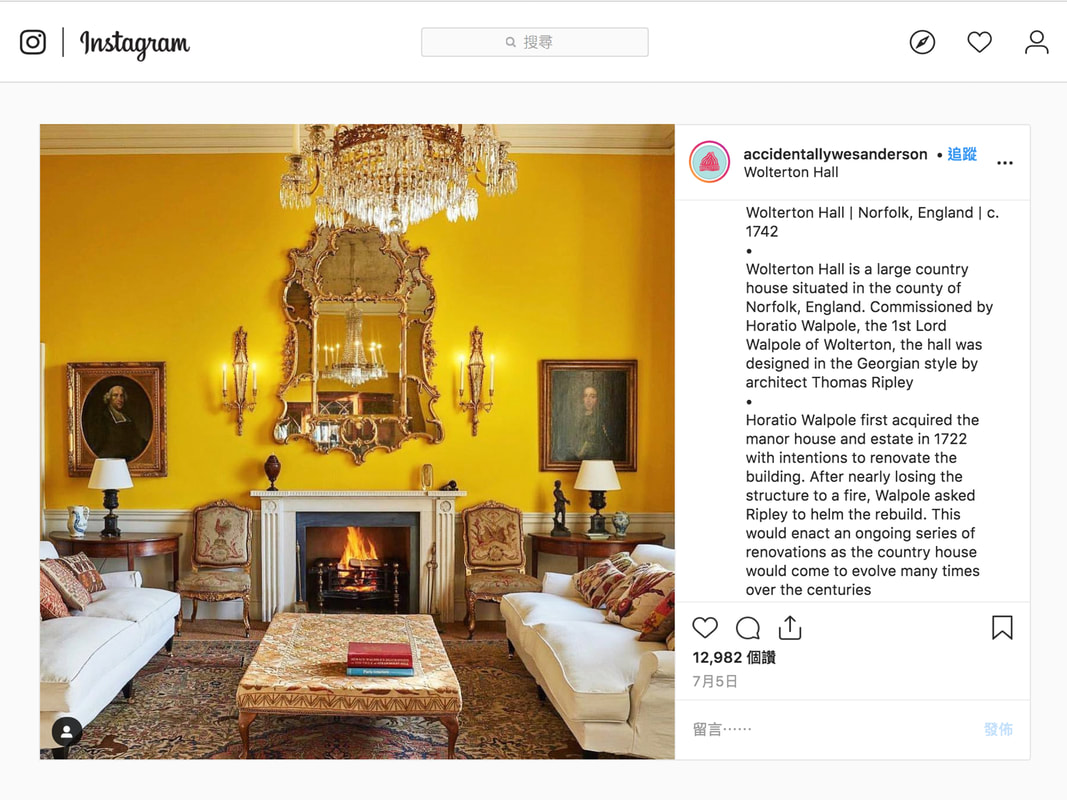Save the post with the bookmark icon

tap(1002, 627)
